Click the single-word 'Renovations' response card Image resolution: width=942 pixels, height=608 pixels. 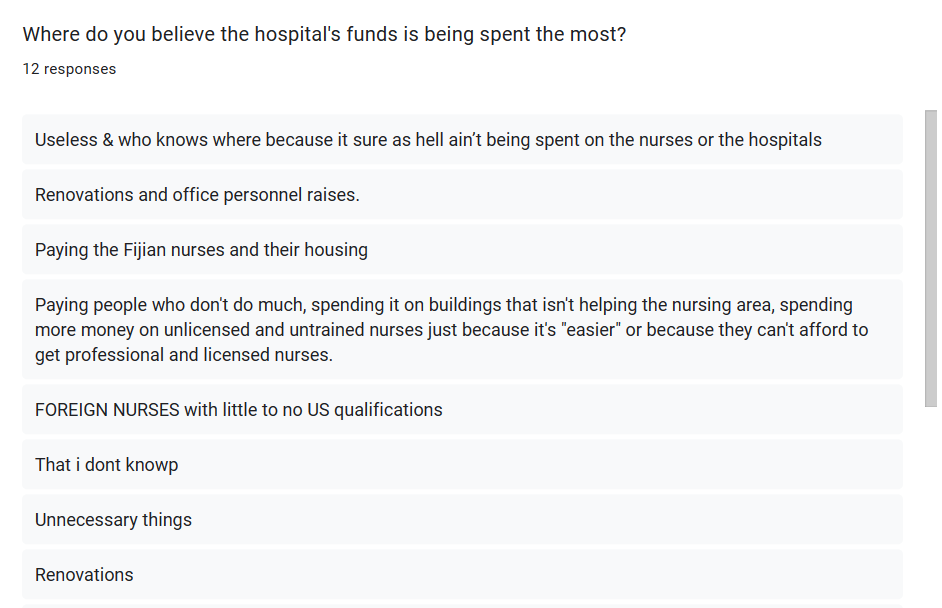point(462,574)
